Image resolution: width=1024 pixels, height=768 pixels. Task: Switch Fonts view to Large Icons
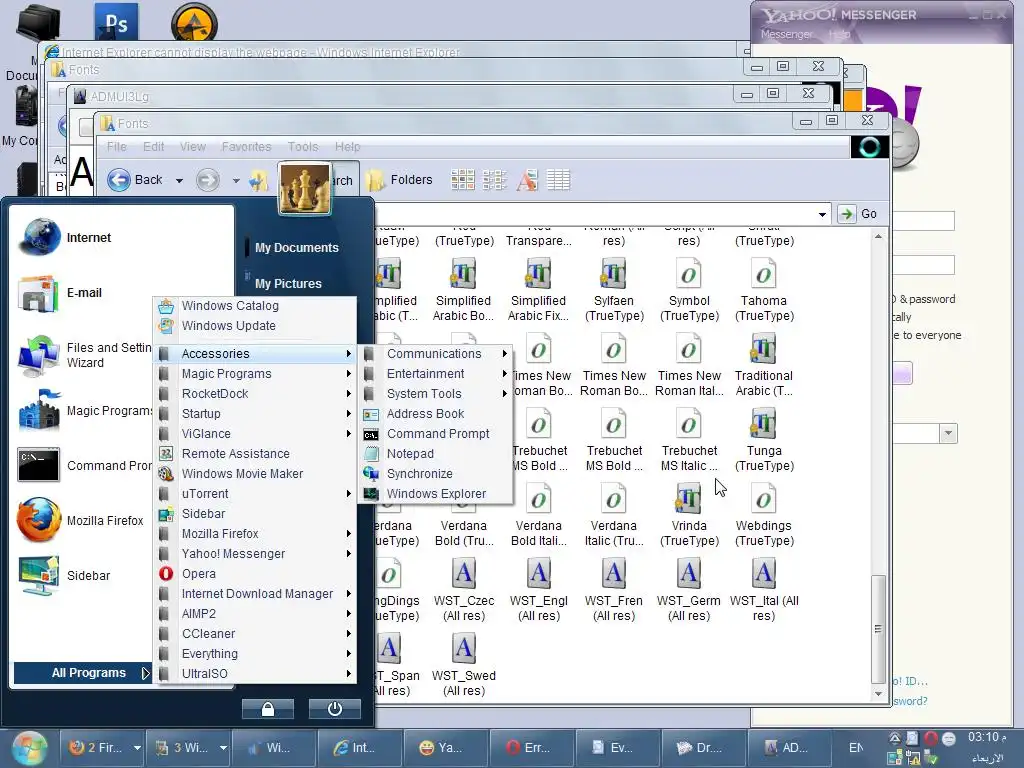click(x=462, y=180)
